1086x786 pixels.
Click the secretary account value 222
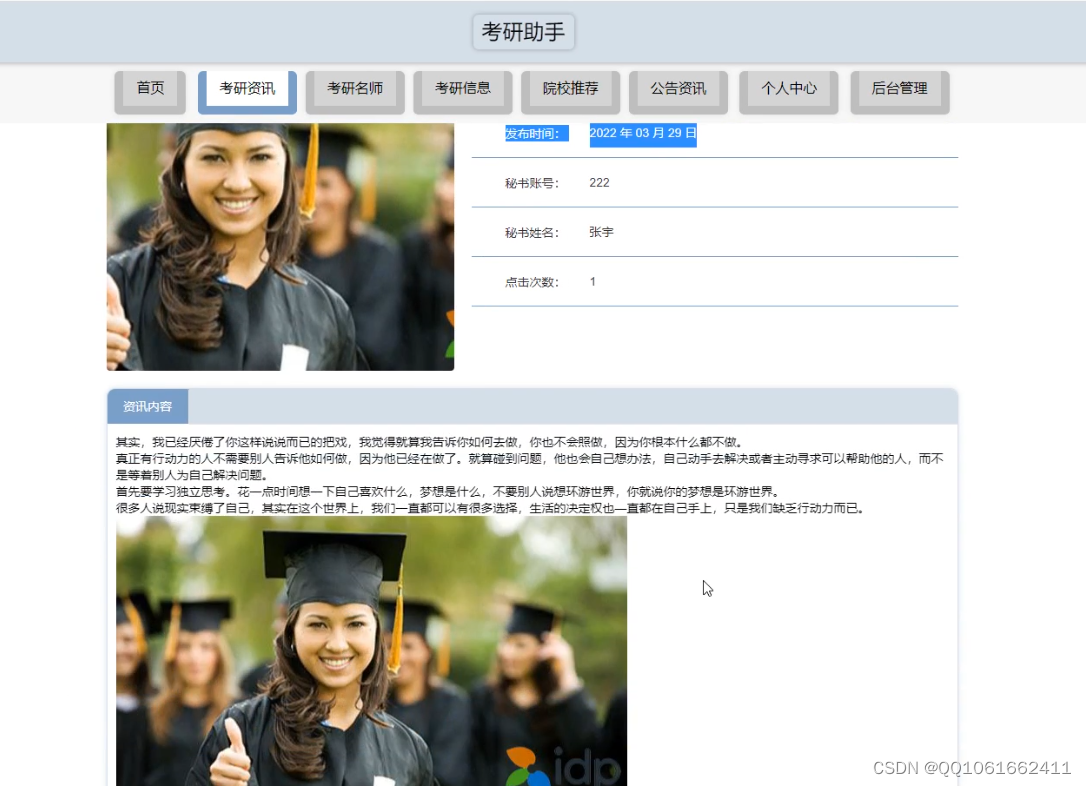[599, 183]
